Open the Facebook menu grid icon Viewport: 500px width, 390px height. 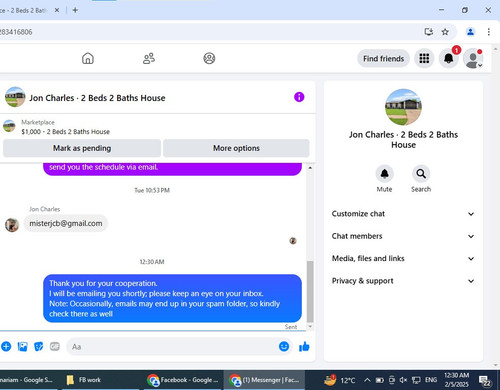[424, 58]
